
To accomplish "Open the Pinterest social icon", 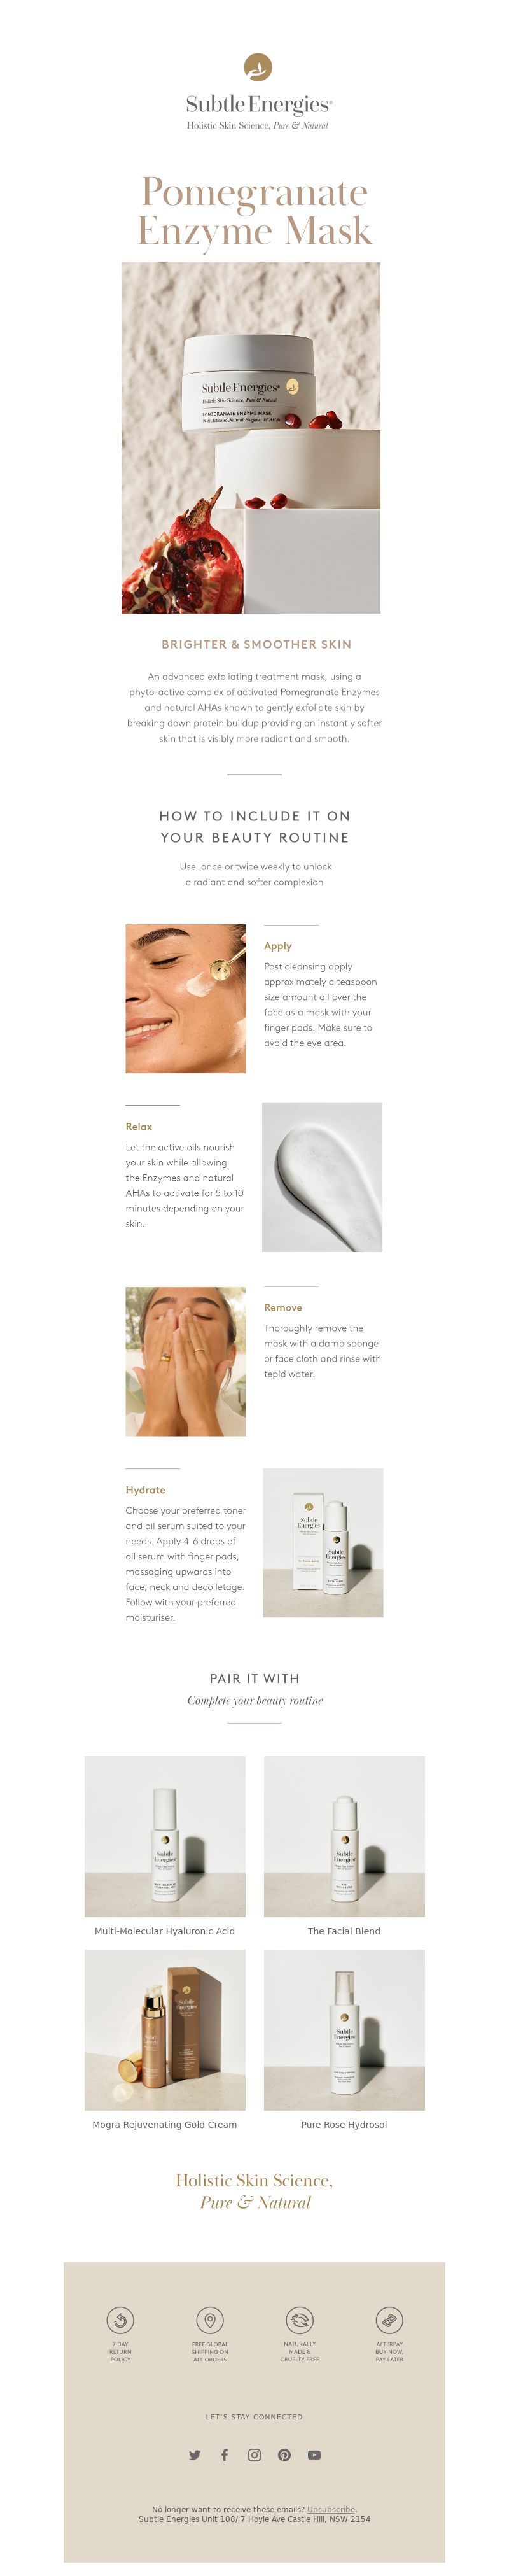I will [285, 2455].
